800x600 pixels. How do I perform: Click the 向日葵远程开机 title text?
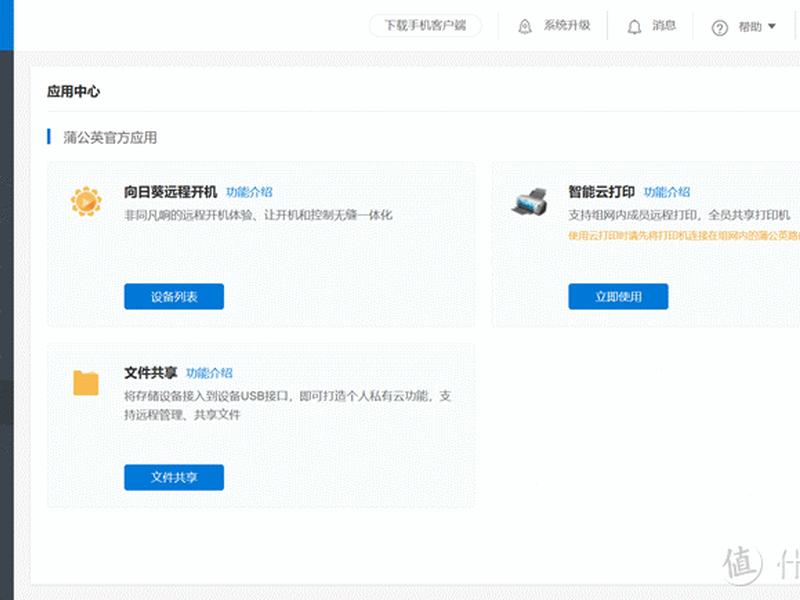[x=170, y=192]
